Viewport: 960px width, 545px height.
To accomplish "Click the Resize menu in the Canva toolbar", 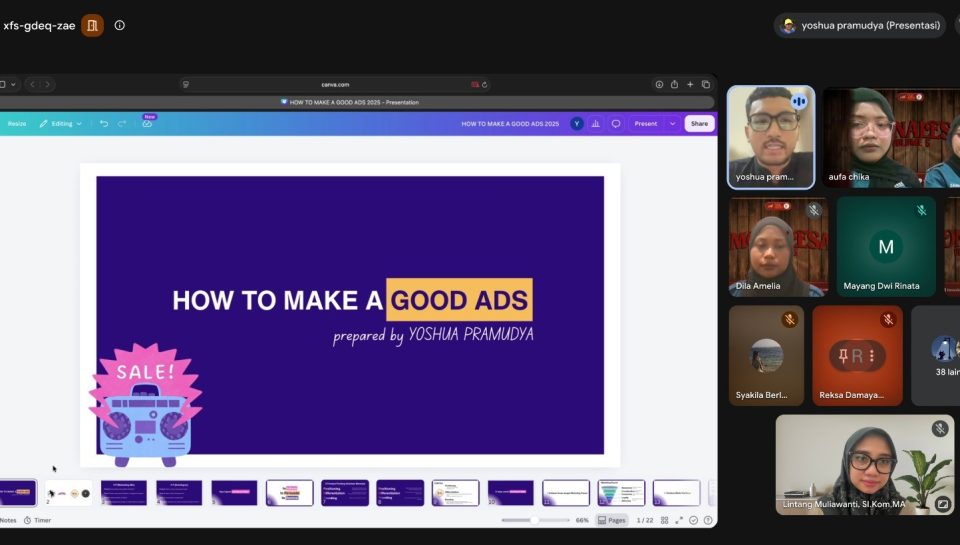I will tap(17, 124).
